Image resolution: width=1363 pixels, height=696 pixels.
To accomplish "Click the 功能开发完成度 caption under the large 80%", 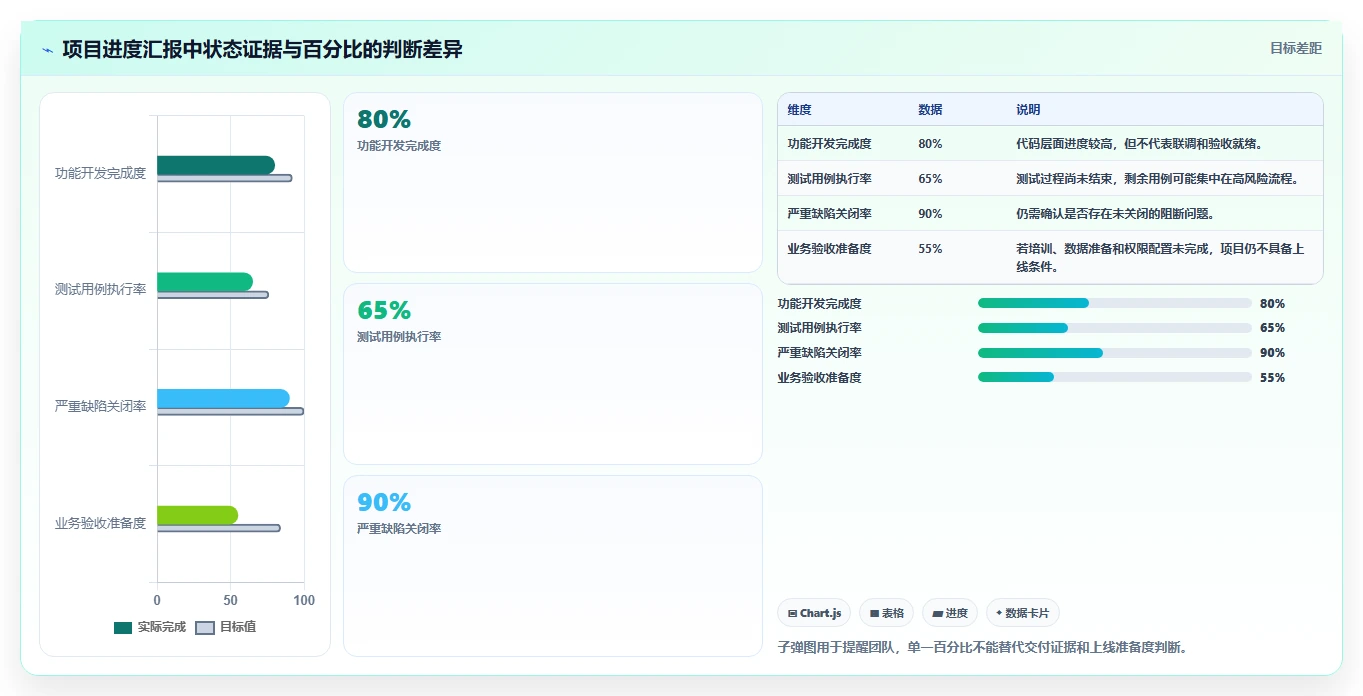I will click(399, 145).
